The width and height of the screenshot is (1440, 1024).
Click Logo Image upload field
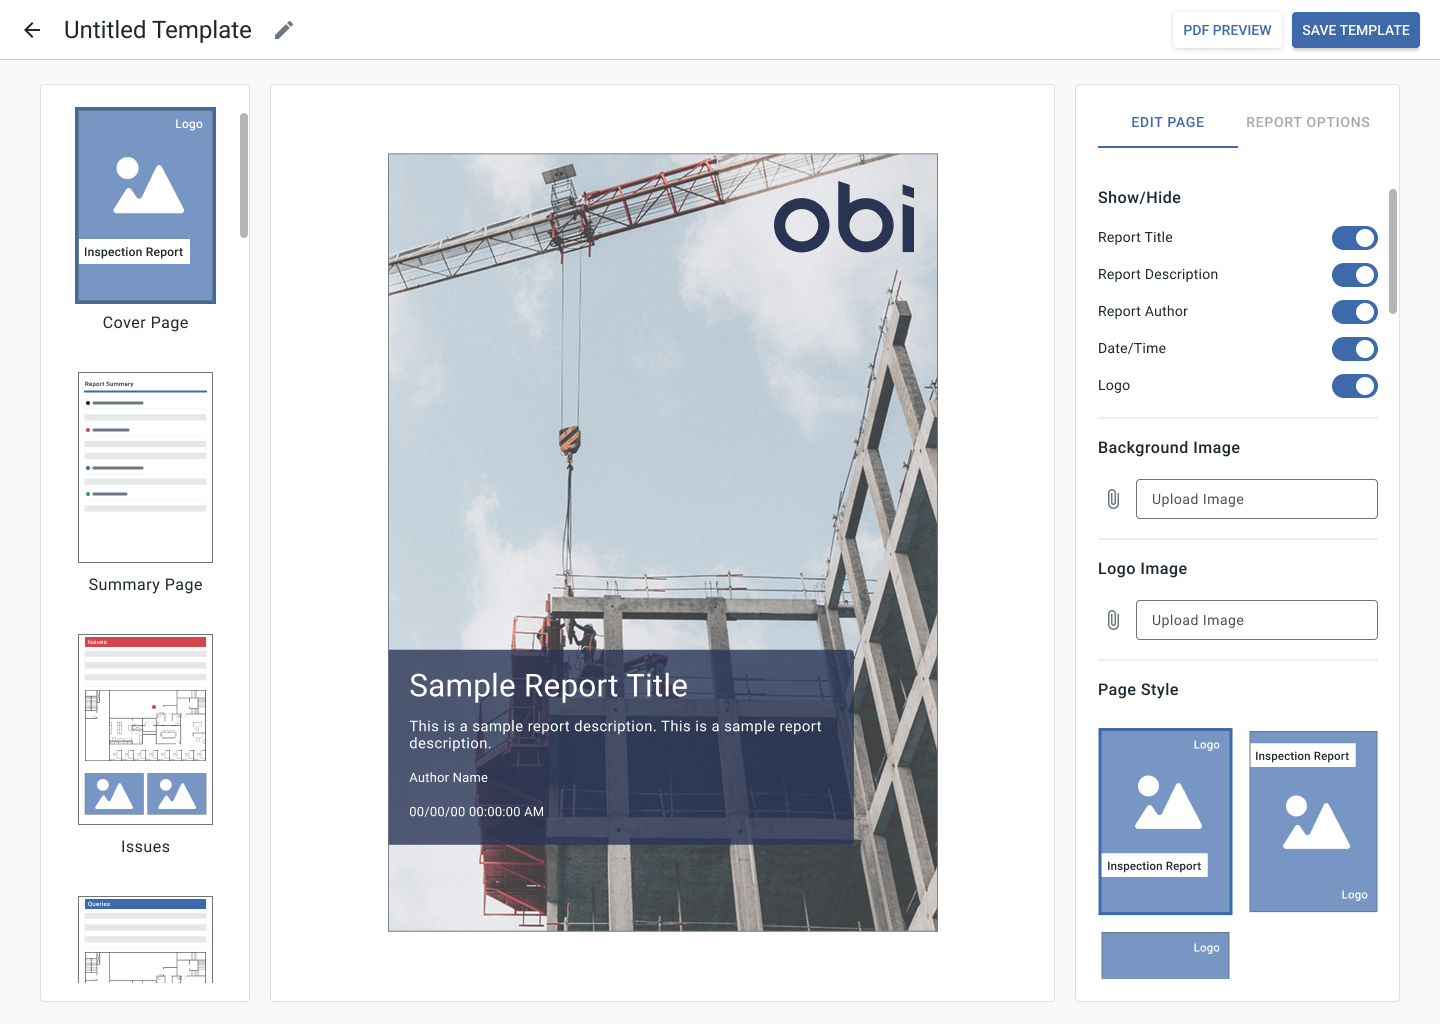pos(1256,620)
